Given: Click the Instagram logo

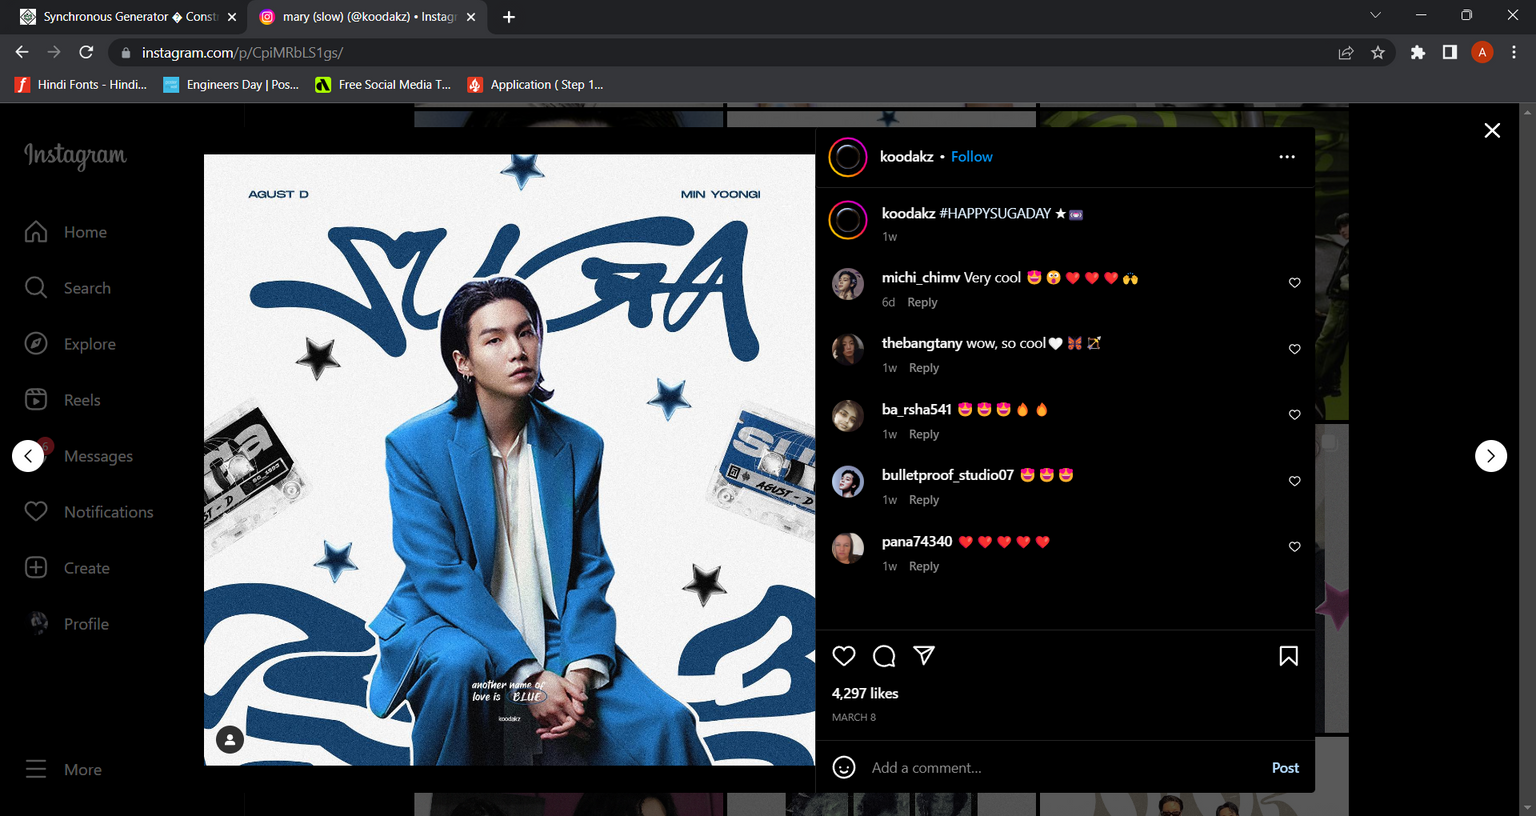Looking at the screenshot, I should click(75, 156).
